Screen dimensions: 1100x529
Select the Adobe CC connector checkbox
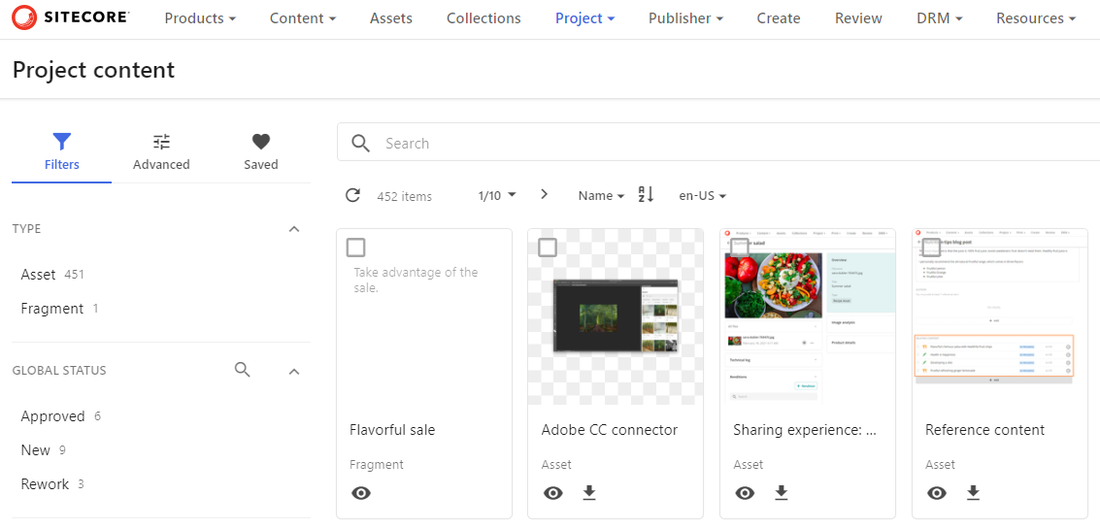pyautogui.click(x=547, y=247)
